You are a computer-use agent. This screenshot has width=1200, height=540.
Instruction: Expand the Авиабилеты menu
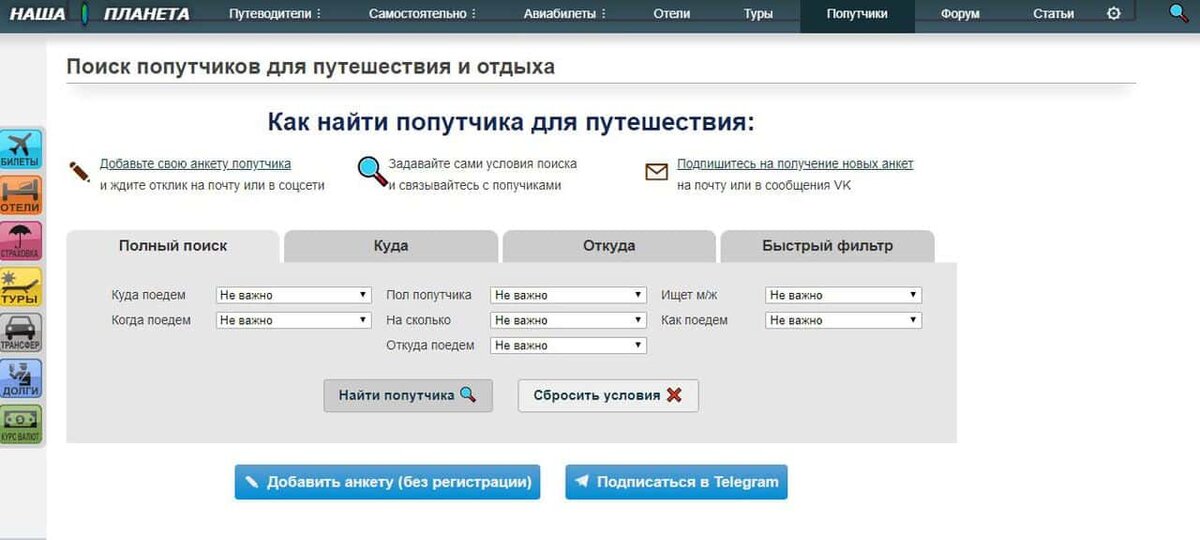click(565, 14)
